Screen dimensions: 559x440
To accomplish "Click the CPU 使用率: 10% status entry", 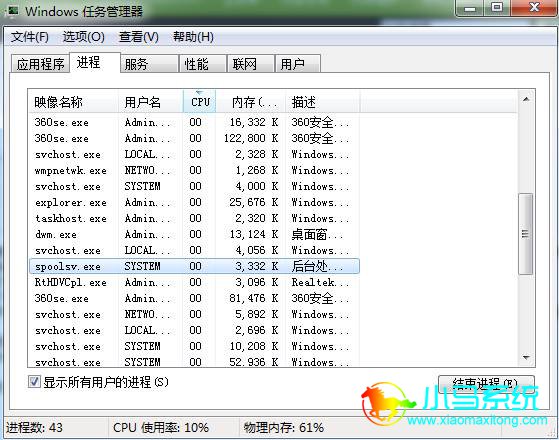I will tap(161, 427).
